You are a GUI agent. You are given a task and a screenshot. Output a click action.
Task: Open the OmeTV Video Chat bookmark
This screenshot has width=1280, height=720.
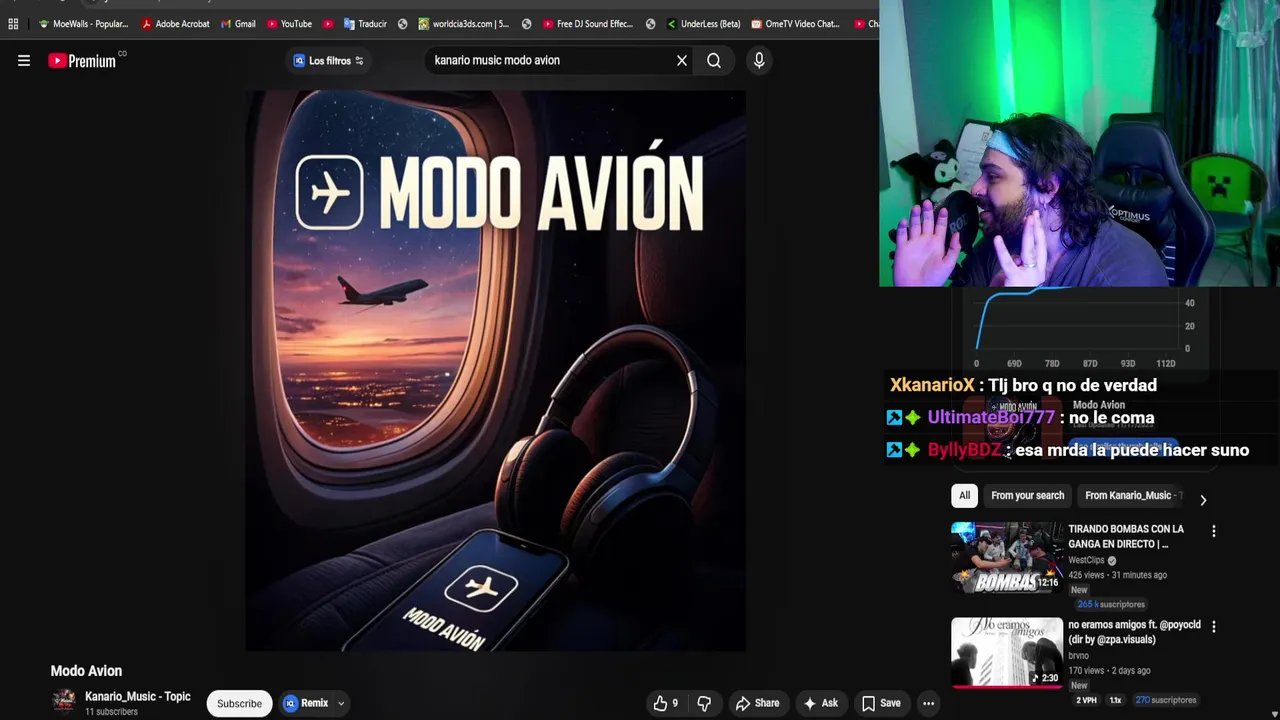click(x=796, y=24)
